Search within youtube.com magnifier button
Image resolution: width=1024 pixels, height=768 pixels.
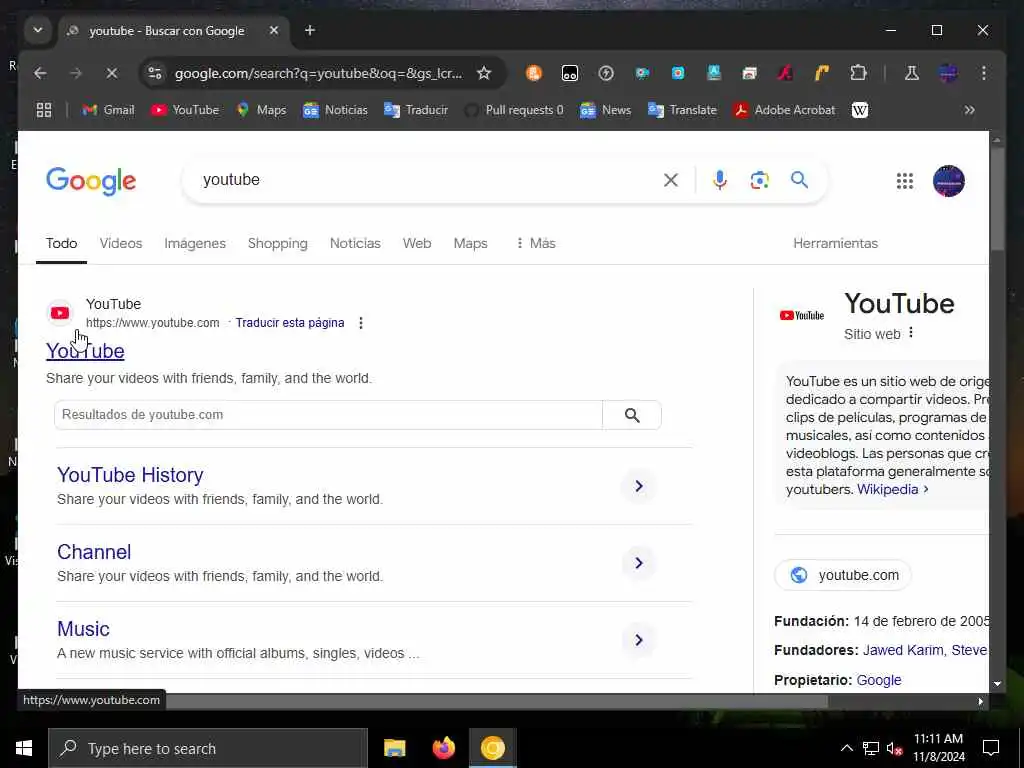click(632, 415)
